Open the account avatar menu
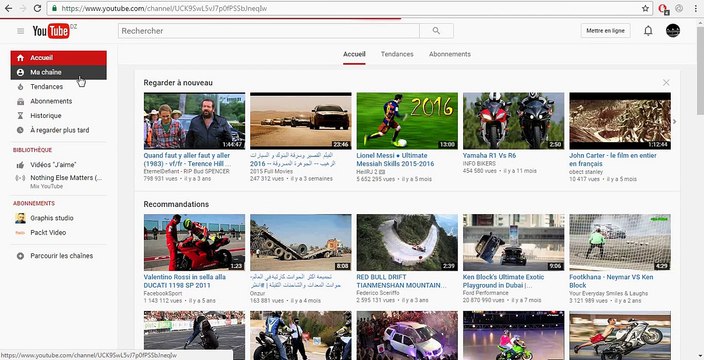This screenshot has width=704, height=360. [673, 31]
